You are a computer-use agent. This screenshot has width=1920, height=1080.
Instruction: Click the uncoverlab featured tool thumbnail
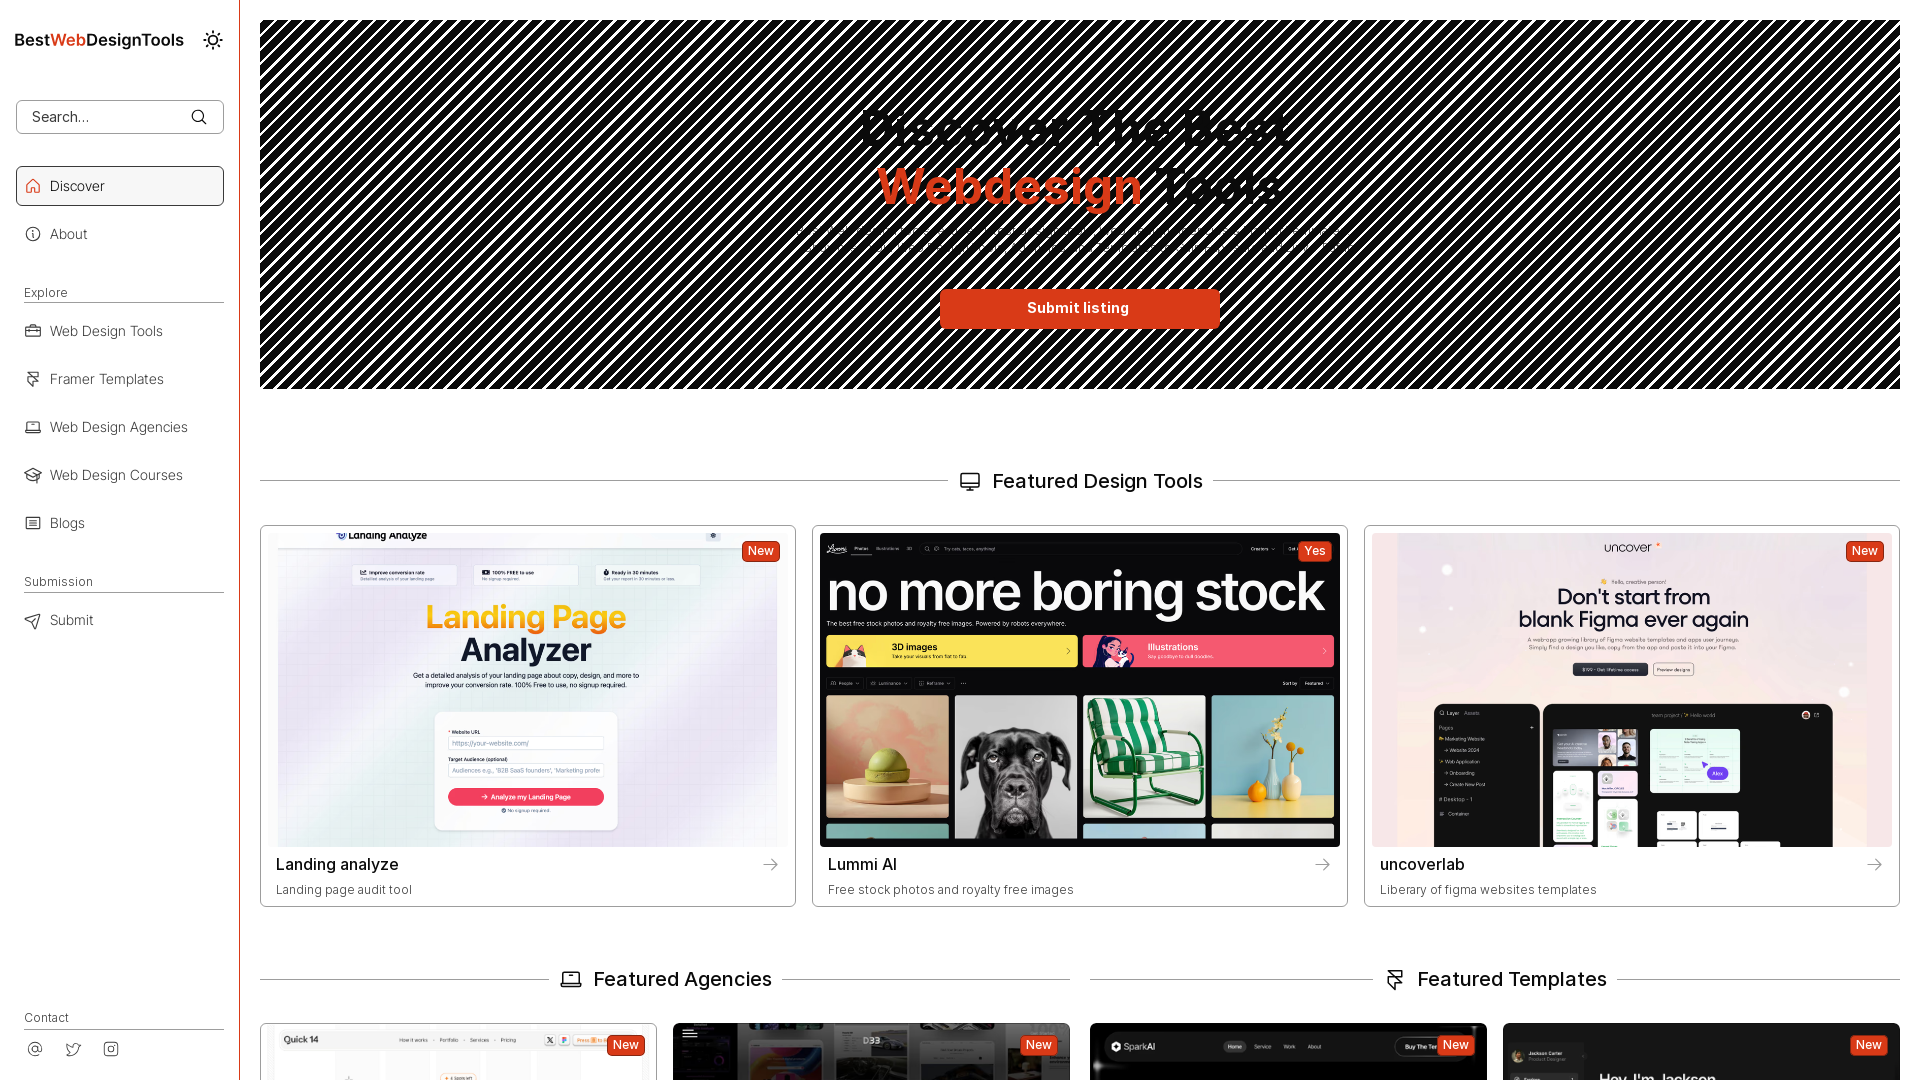(x=1631, y=688)
